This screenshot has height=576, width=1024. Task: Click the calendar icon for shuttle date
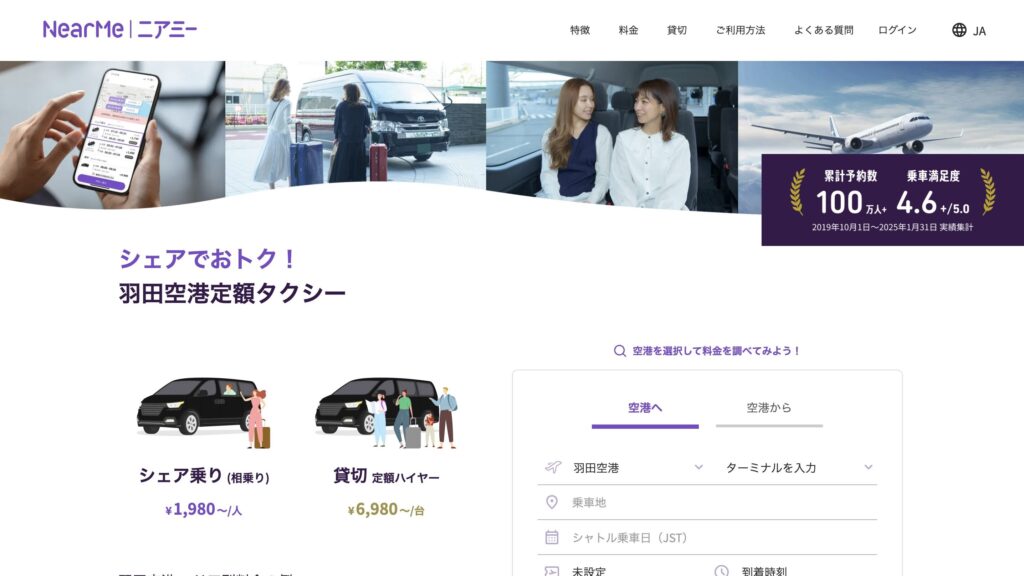(x=551, y=535)
